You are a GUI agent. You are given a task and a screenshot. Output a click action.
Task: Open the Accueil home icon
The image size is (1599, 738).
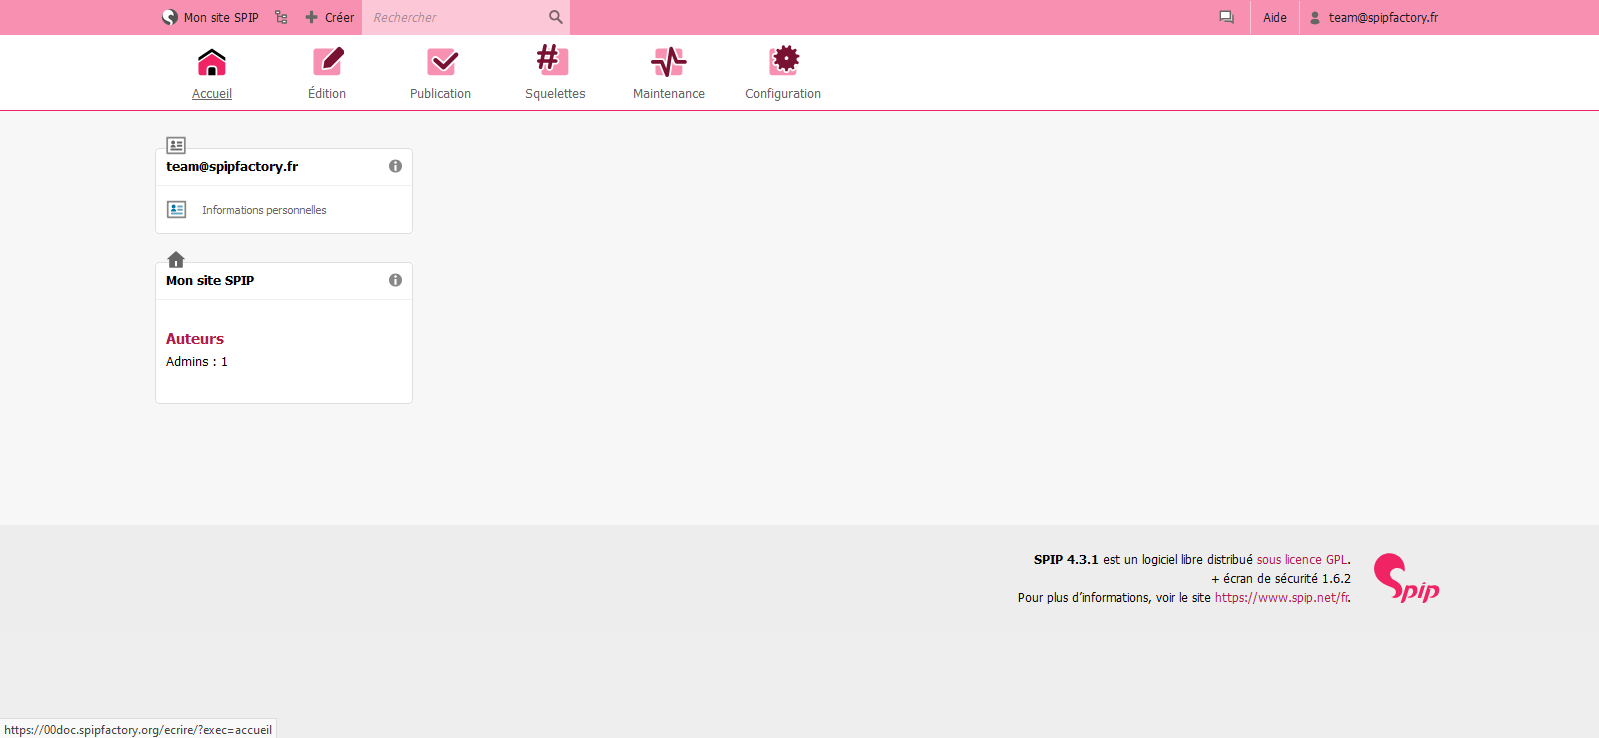point(212,62)
